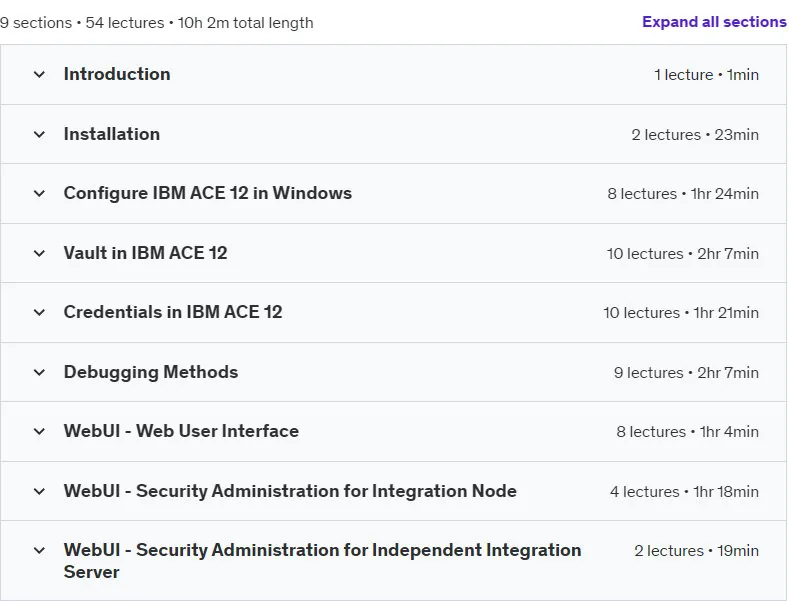Screen dimensions: 789x601
Task: Expand Configure IBM ACE 12 in Windows chevron
Action: tap(39, 193)
